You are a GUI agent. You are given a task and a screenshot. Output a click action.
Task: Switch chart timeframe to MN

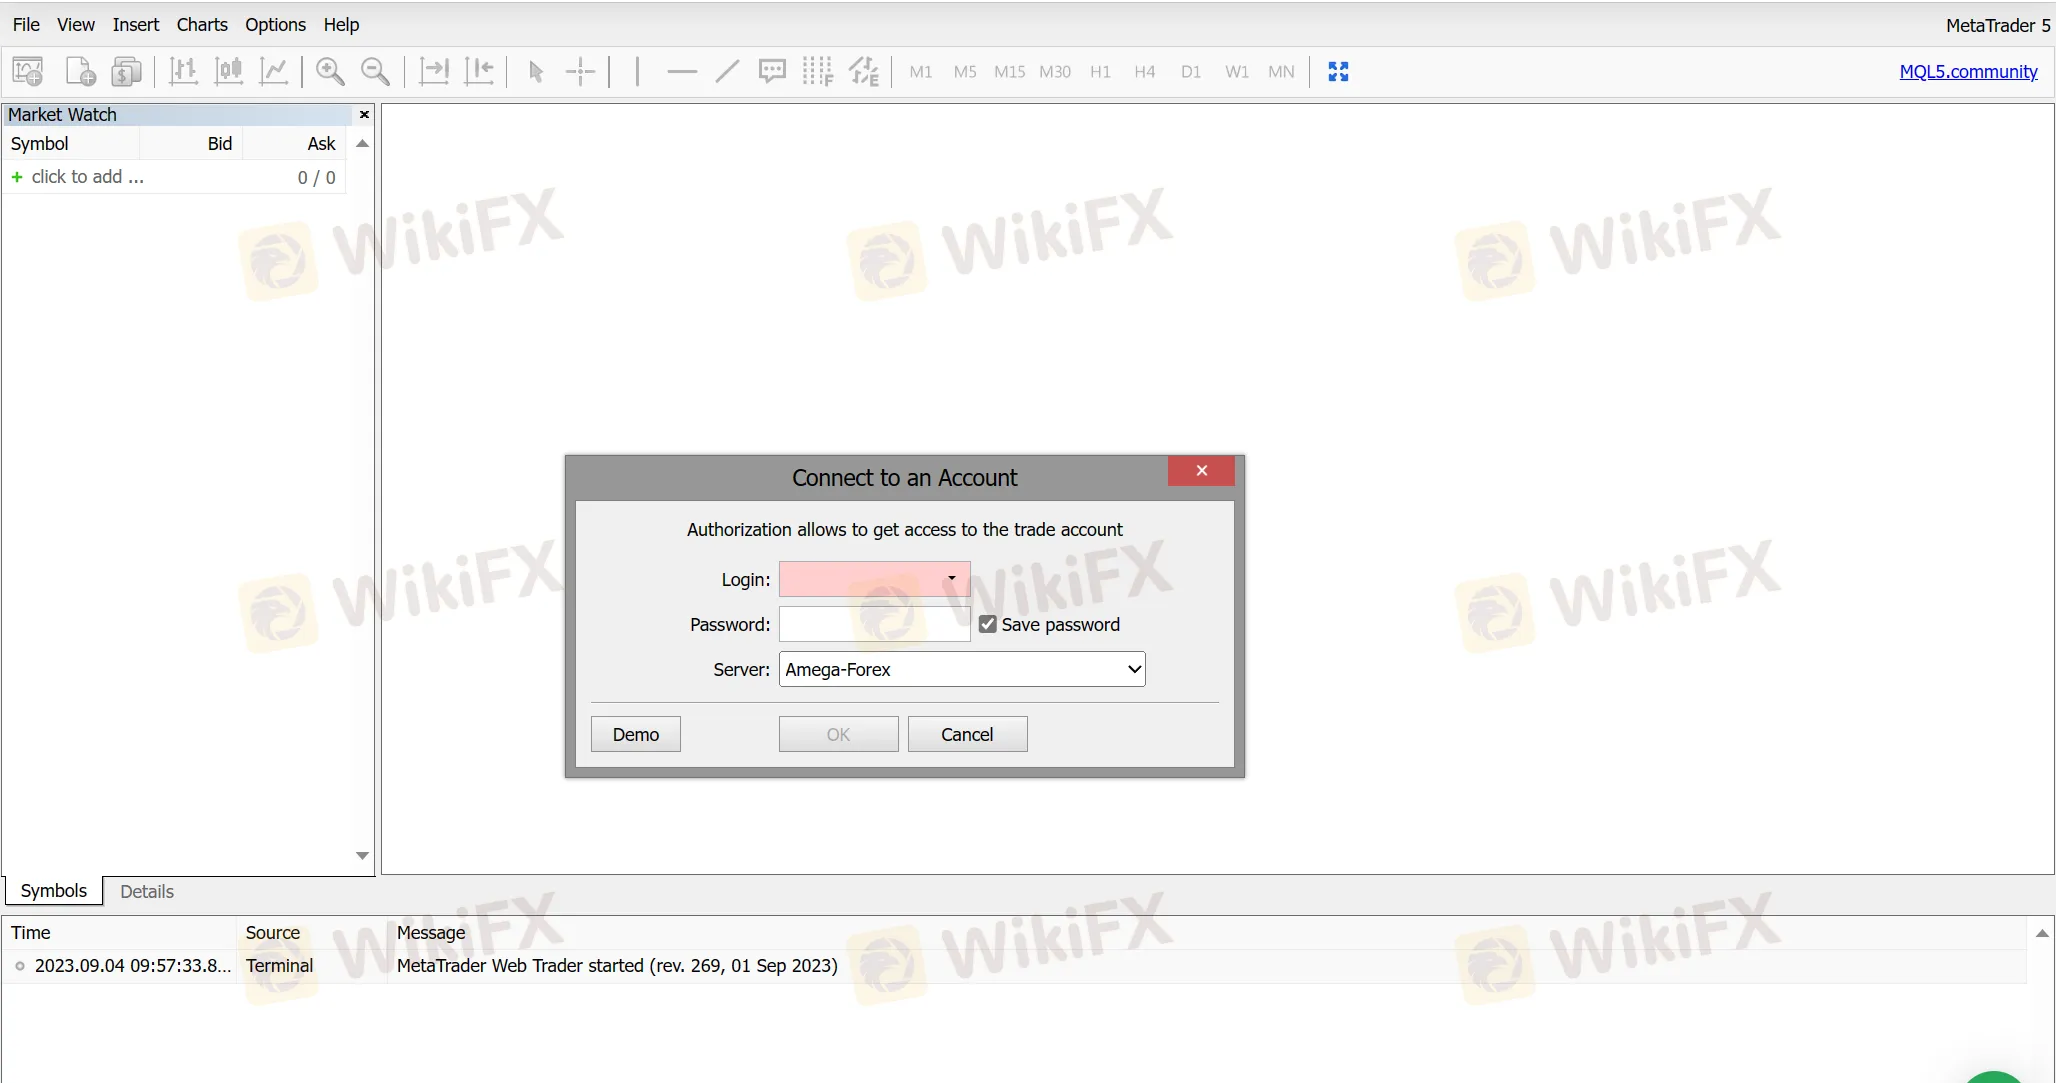pyautogui.click(x=1281, y=72)
